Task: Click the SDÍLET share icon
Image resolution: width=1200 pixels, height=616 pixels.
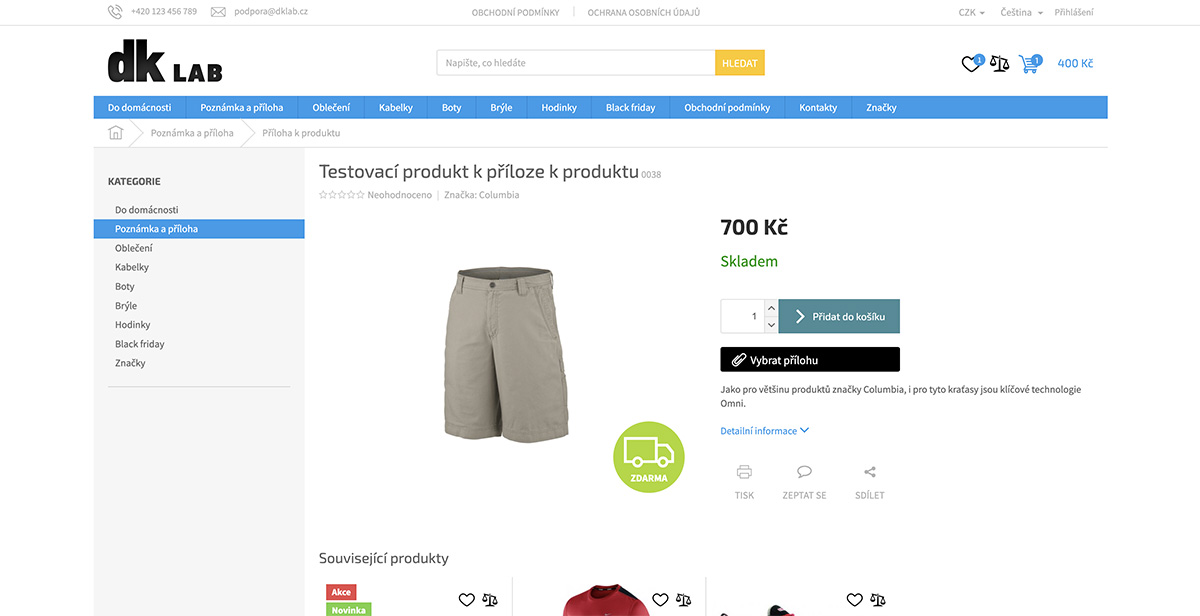Action: [x=869, y=472]
